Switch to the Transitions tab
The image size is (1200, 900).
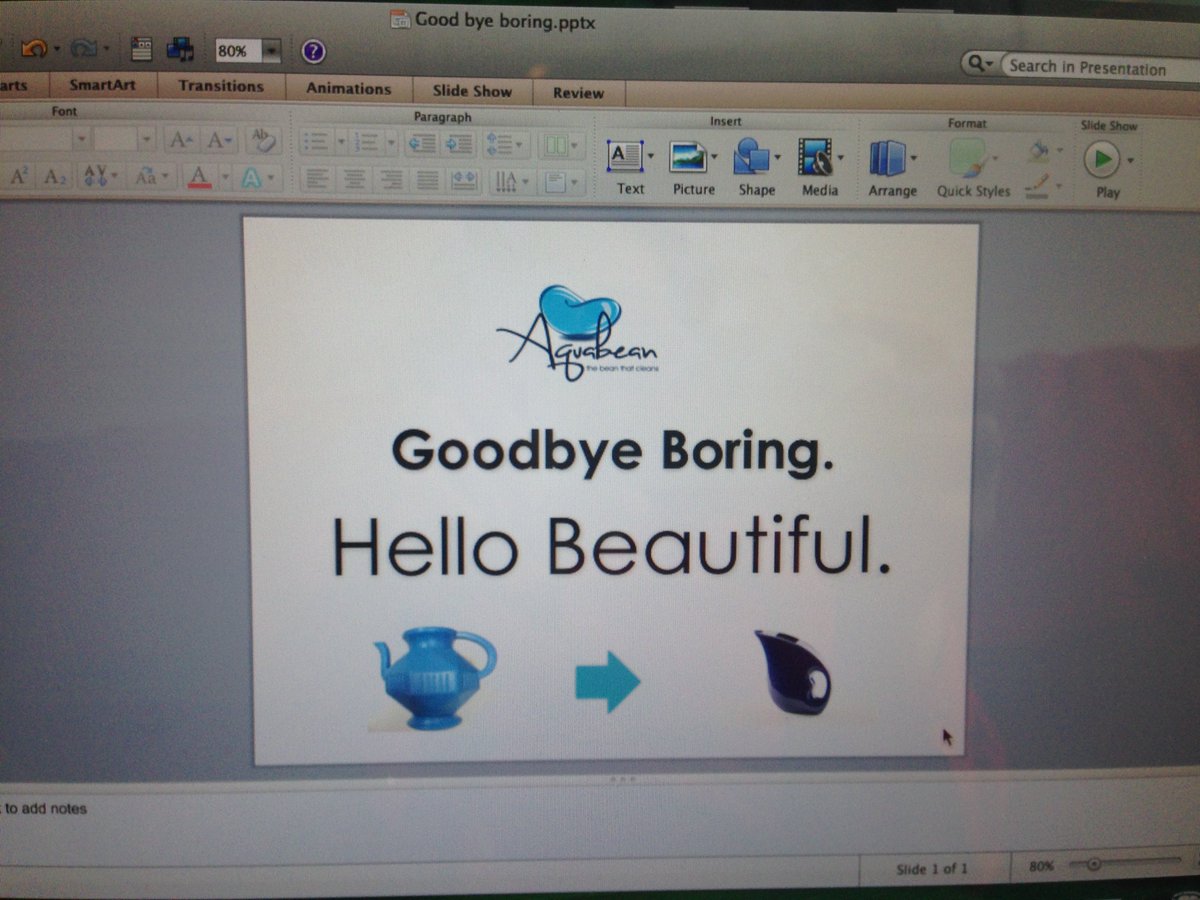pyautogui.click(x=221, y=86)
